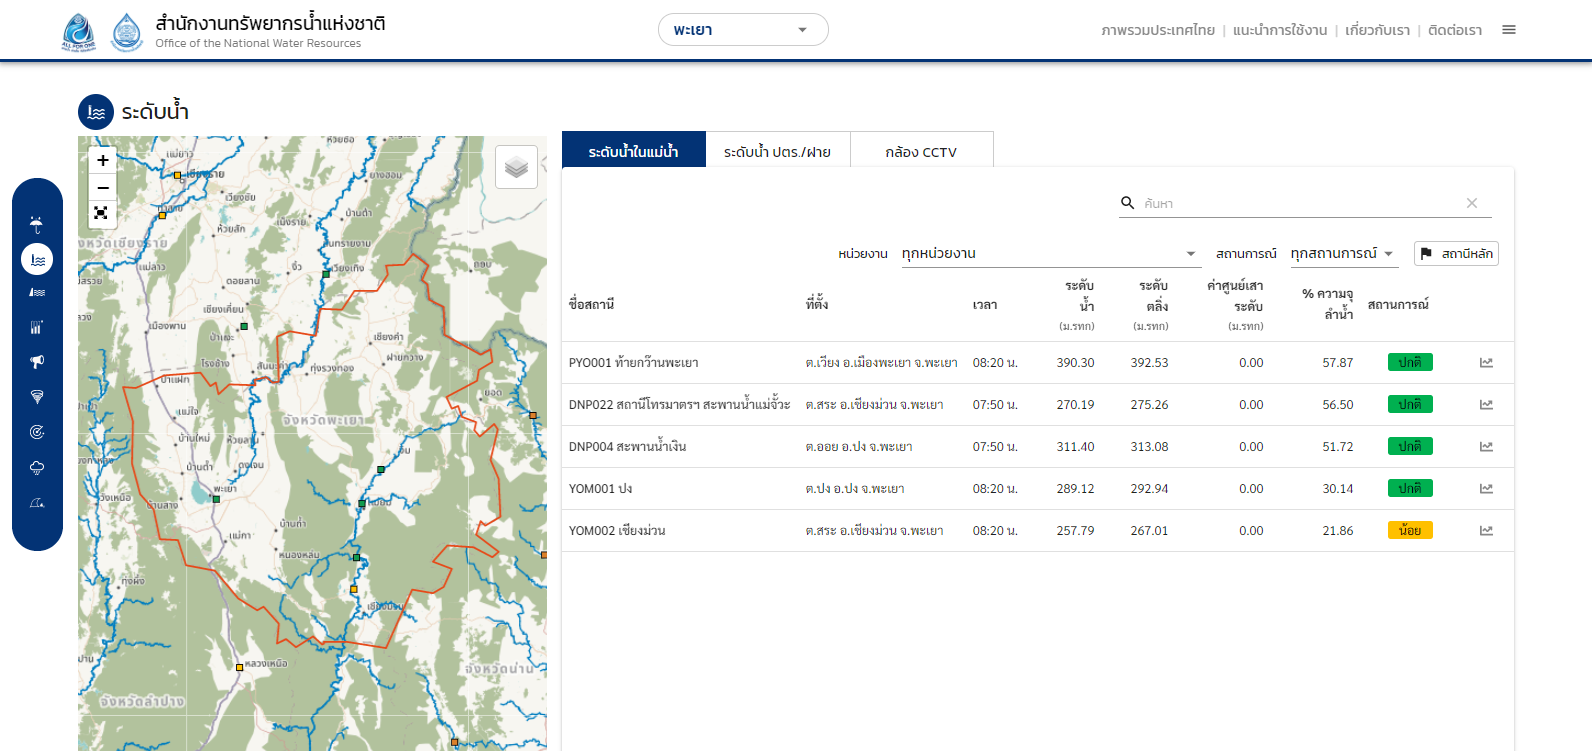This screenshot has height=751, width=1592.
Task: Open the map layers selector
Action: 516,167
